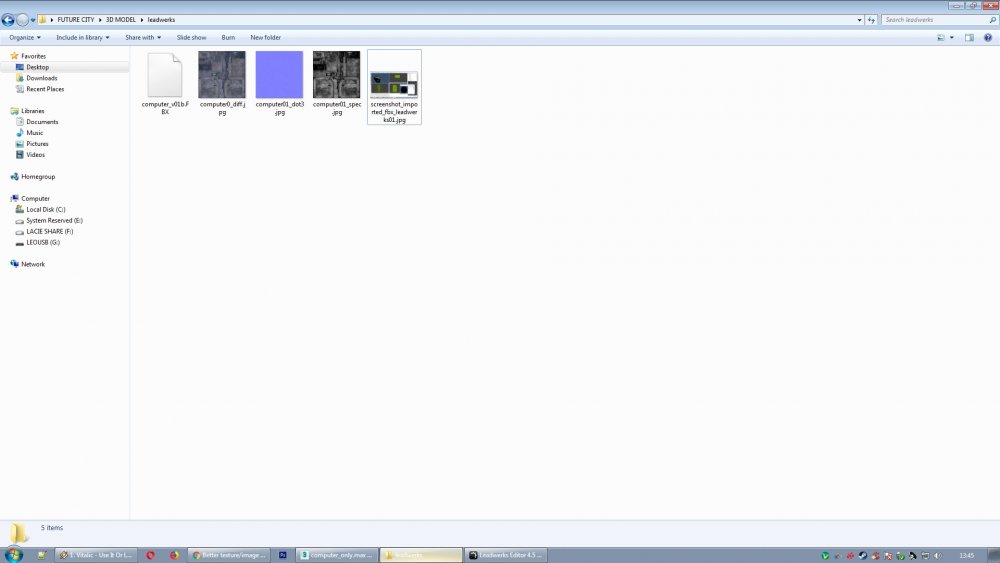Open System Reserved (E:) drive

pos(54,221)
